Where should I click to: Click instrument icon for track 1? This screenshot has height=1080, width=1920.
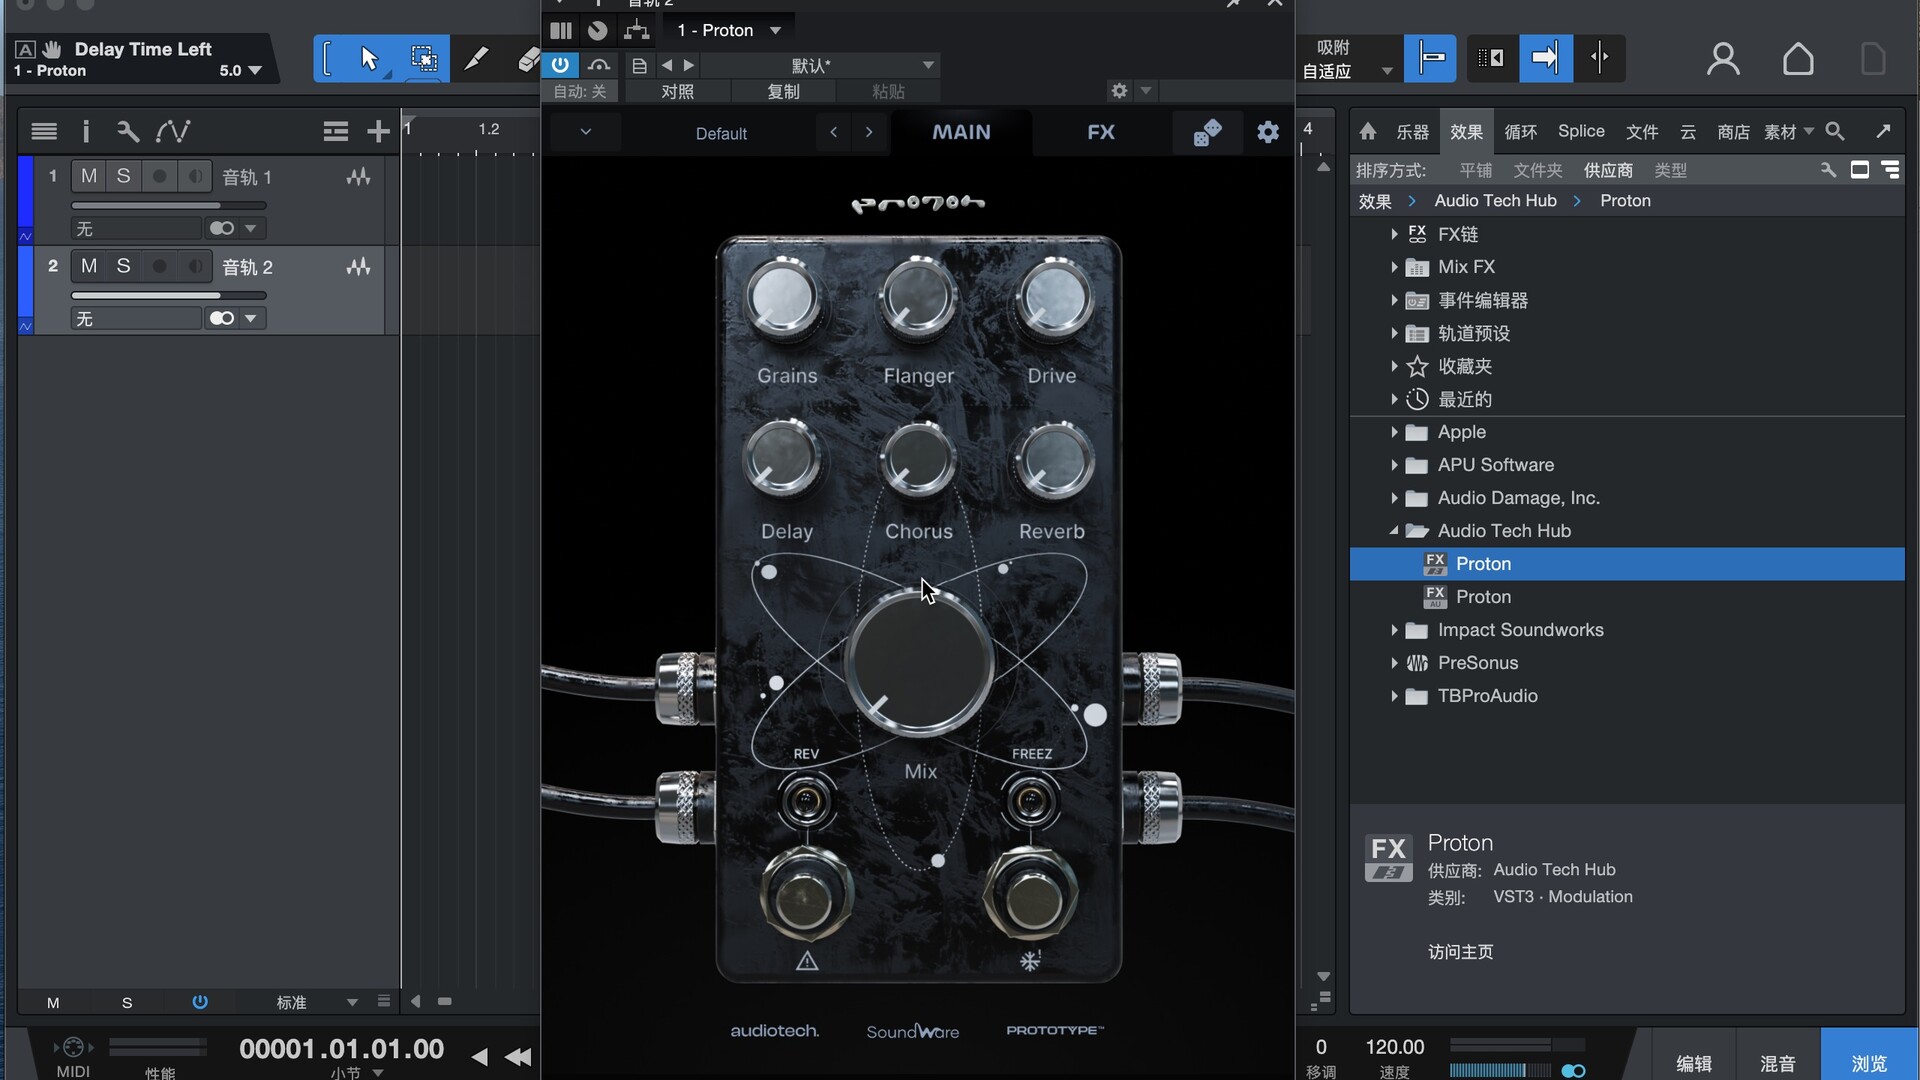click(x=358, y=177)
